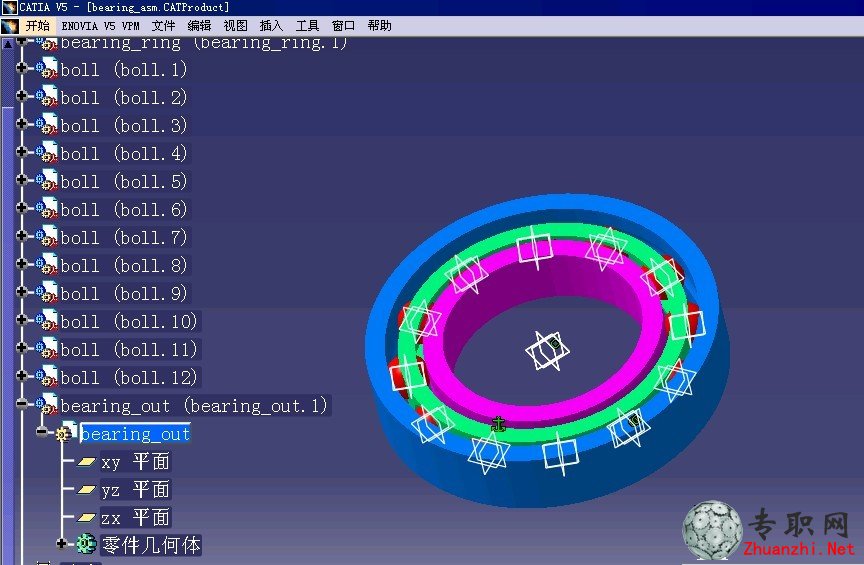Click the boll.1 product icon

(47, 69)
